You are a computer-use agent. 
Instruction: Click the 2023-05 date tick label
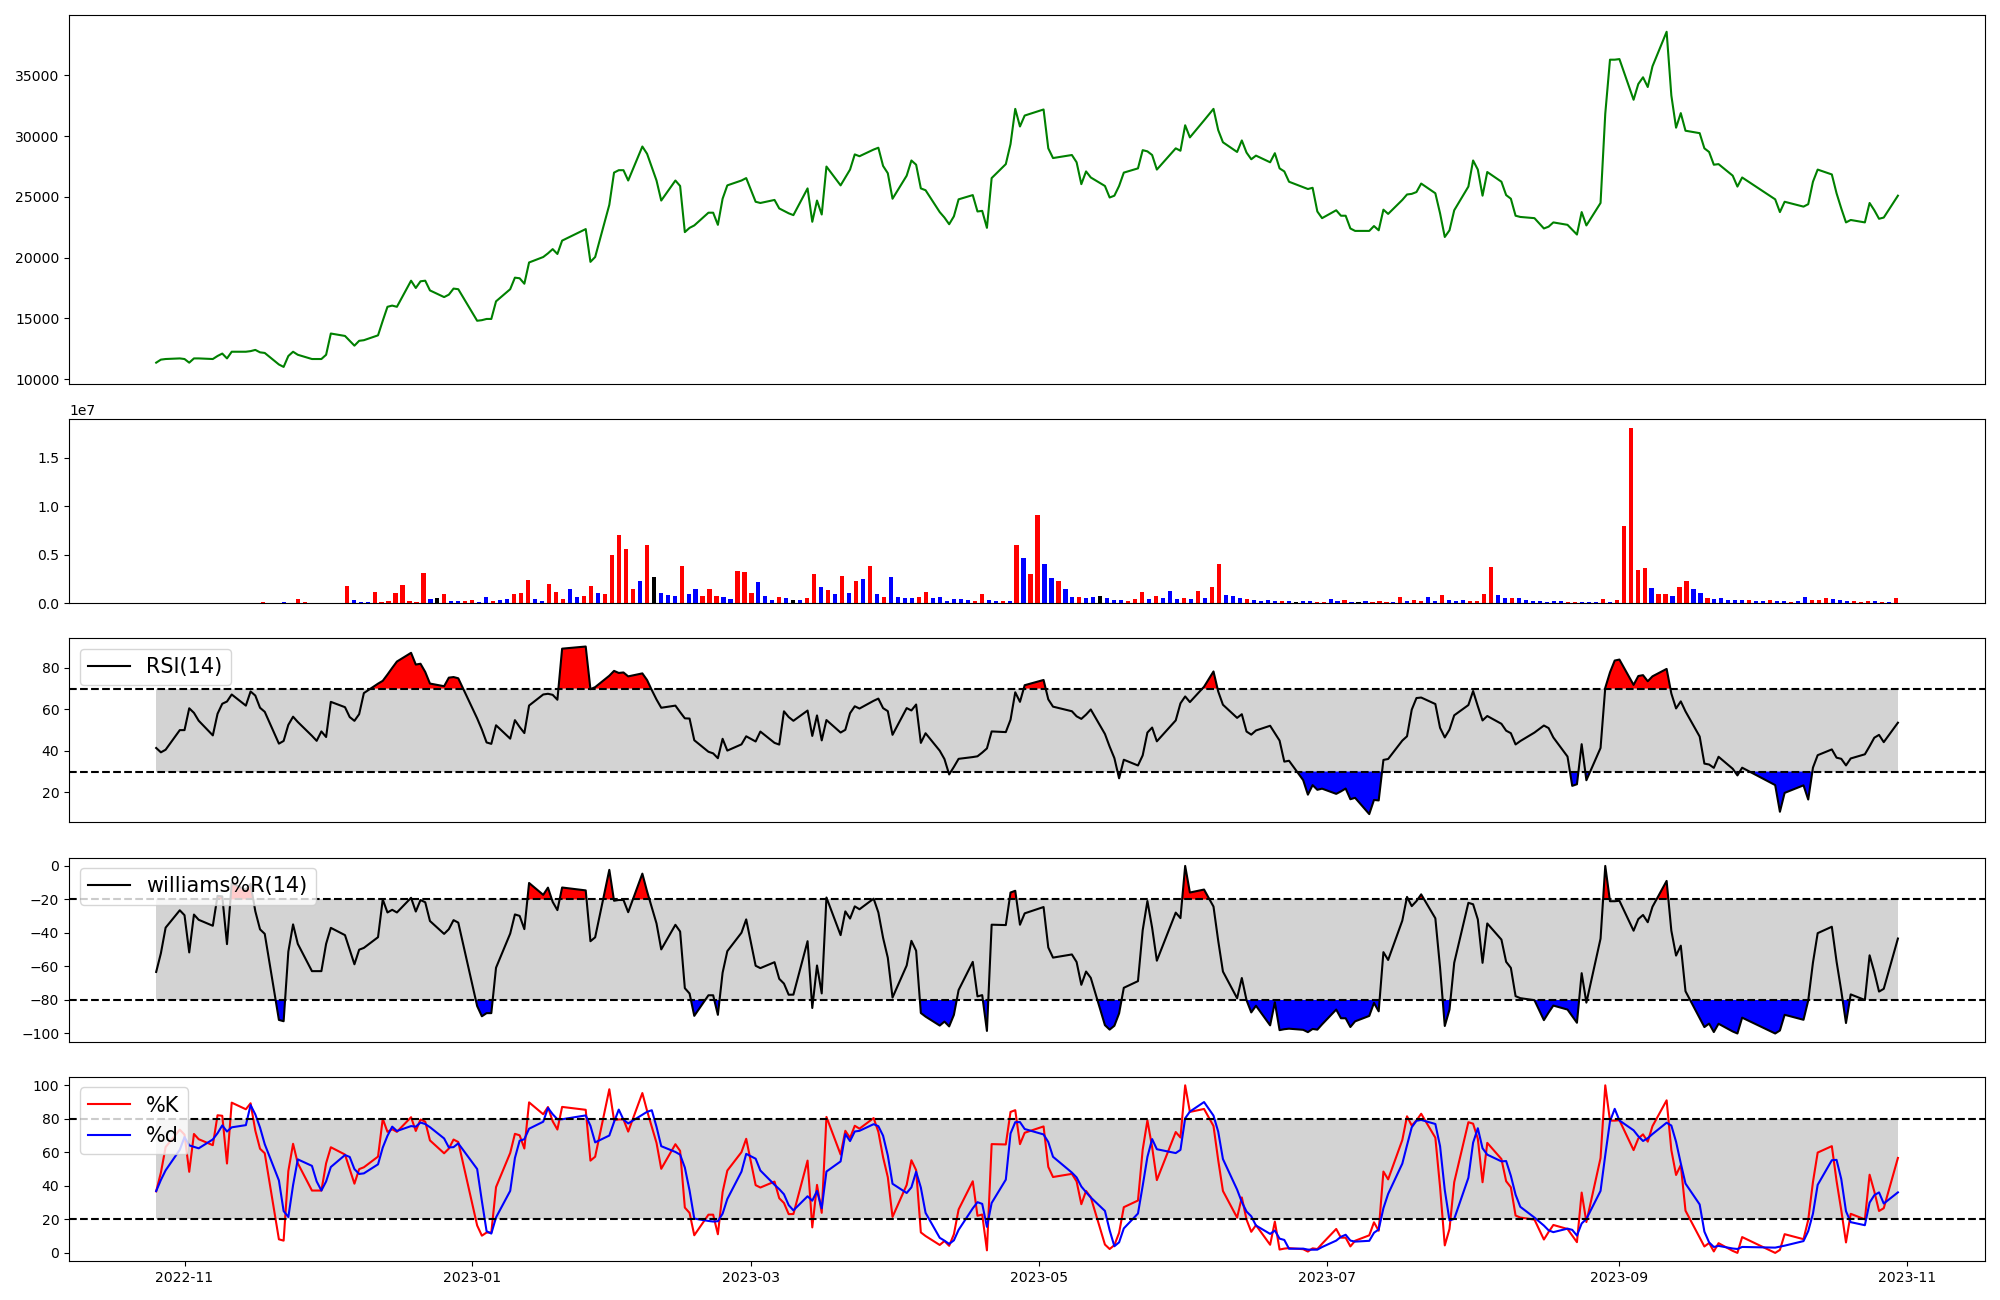[1039, 1277]
